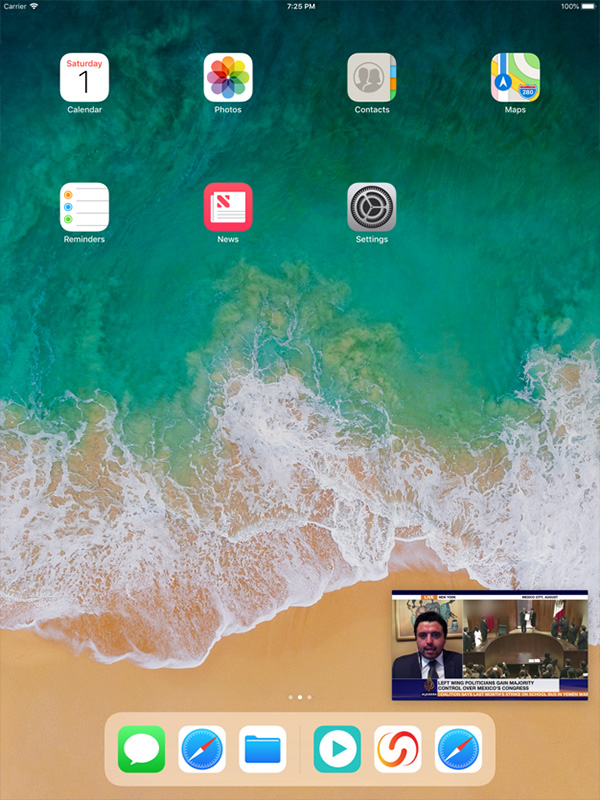The image size is (600, 800).
Task: Launch the teal play-button app in dock
Action: coord(337,749)
